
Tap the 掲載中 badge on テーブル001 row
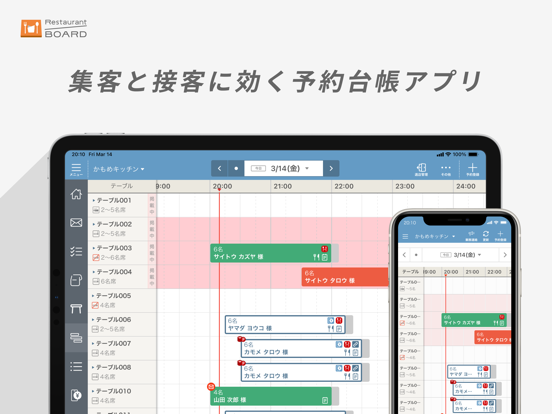[152, 205]
